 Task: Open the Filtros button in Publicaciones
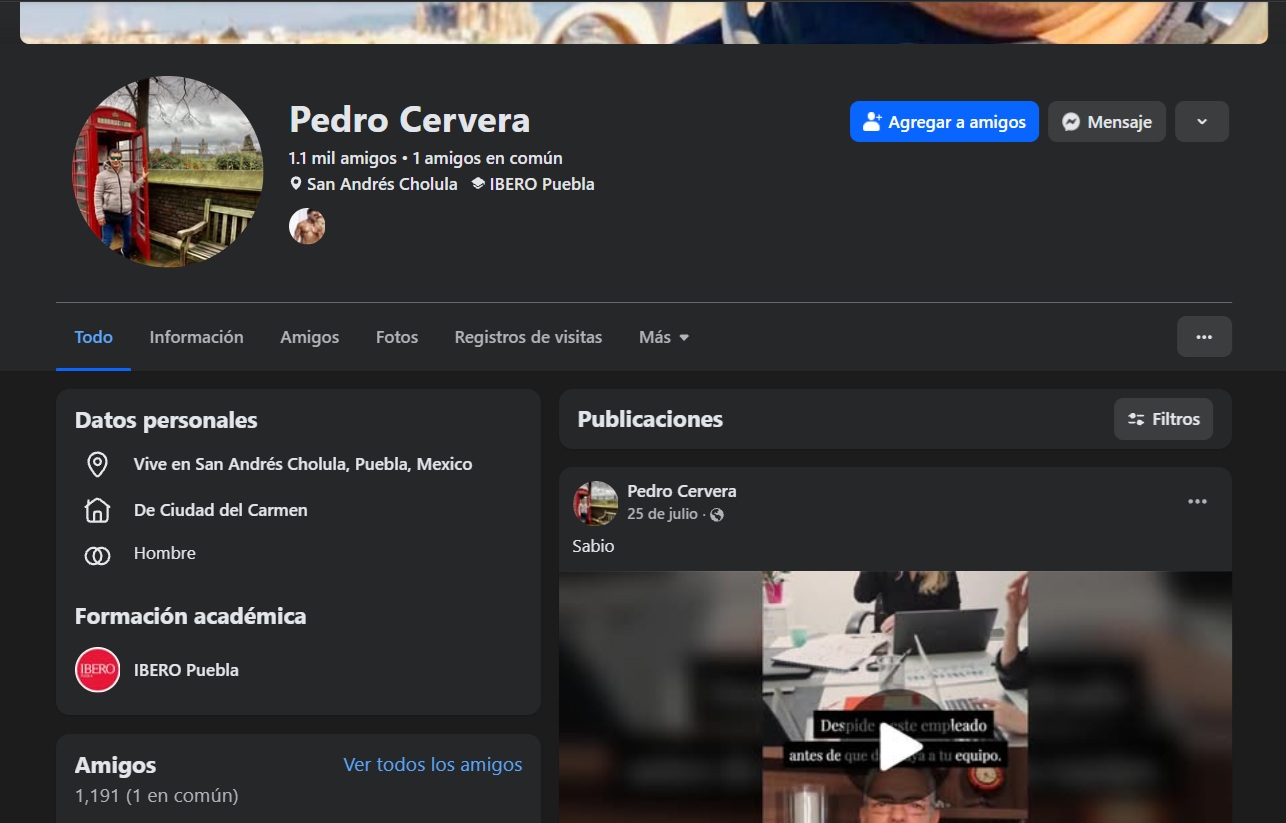[1163, 419]
